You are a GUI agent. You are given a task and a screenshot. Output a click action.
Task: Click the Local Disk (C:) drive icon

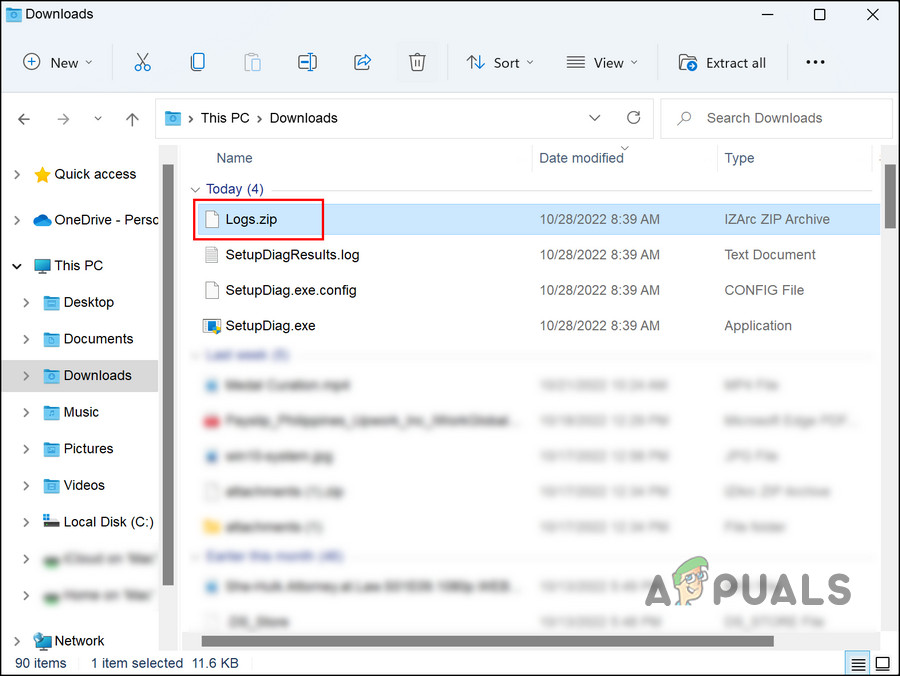click(x=51, y=520)
